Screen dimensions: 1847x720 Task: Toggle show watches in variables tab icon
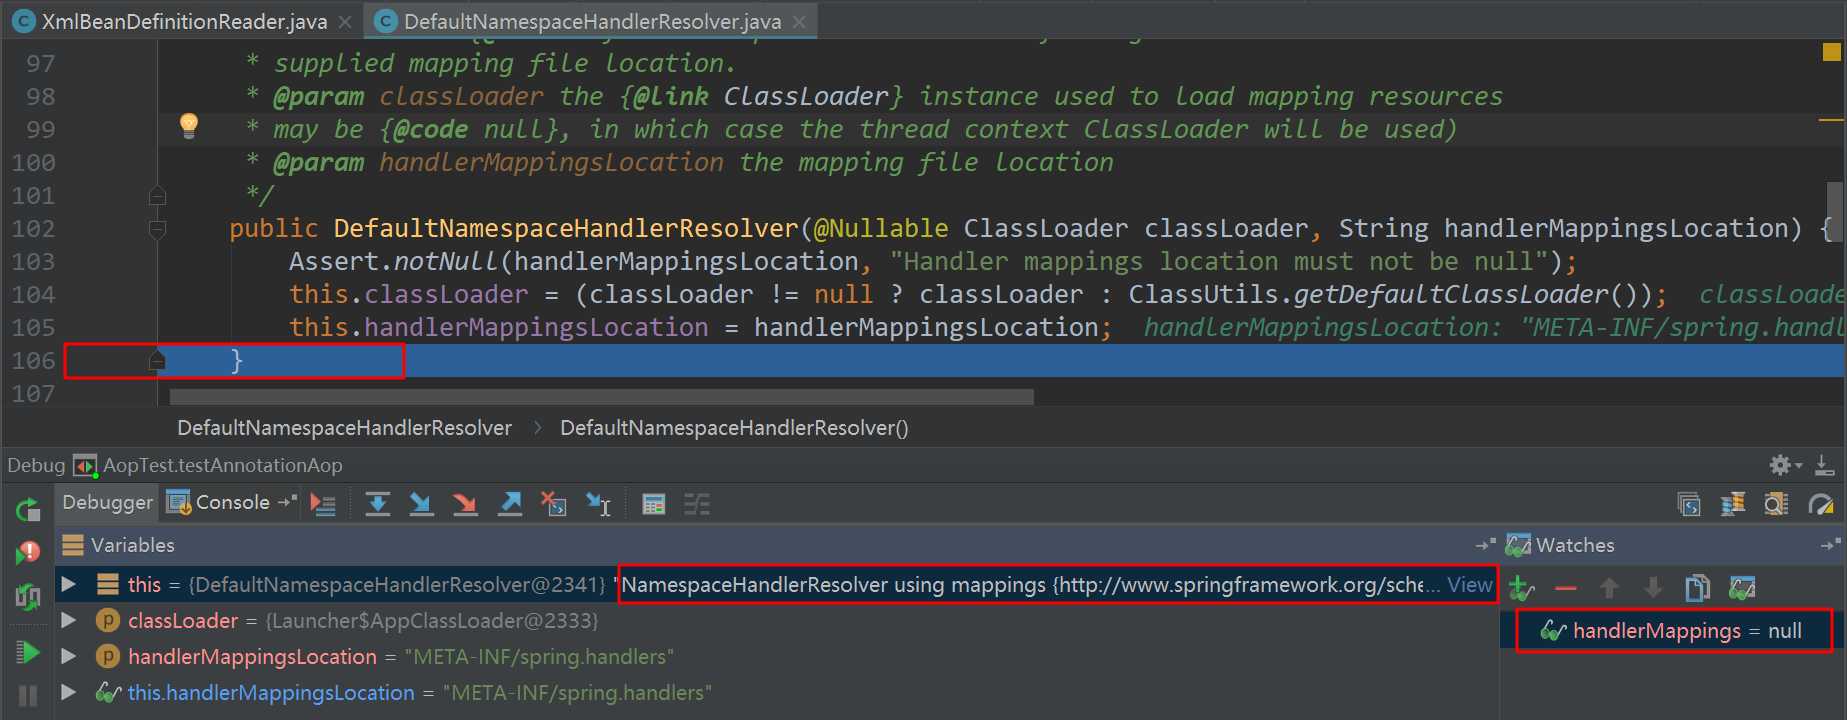pyautogui.click(x=1742, y=588)
